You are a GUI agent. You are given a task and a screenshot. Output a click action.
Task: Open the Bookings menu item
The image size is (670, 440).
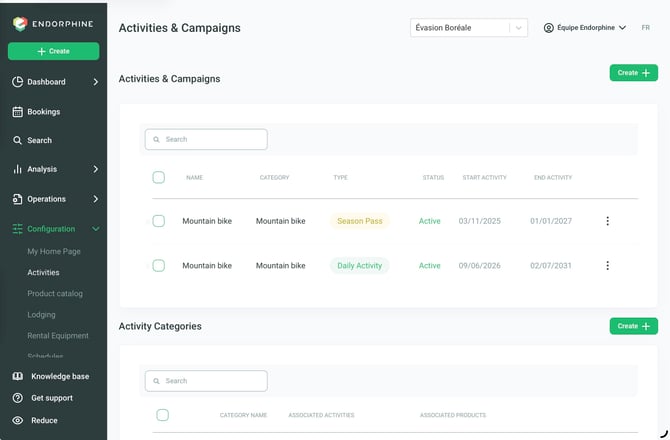44,112
